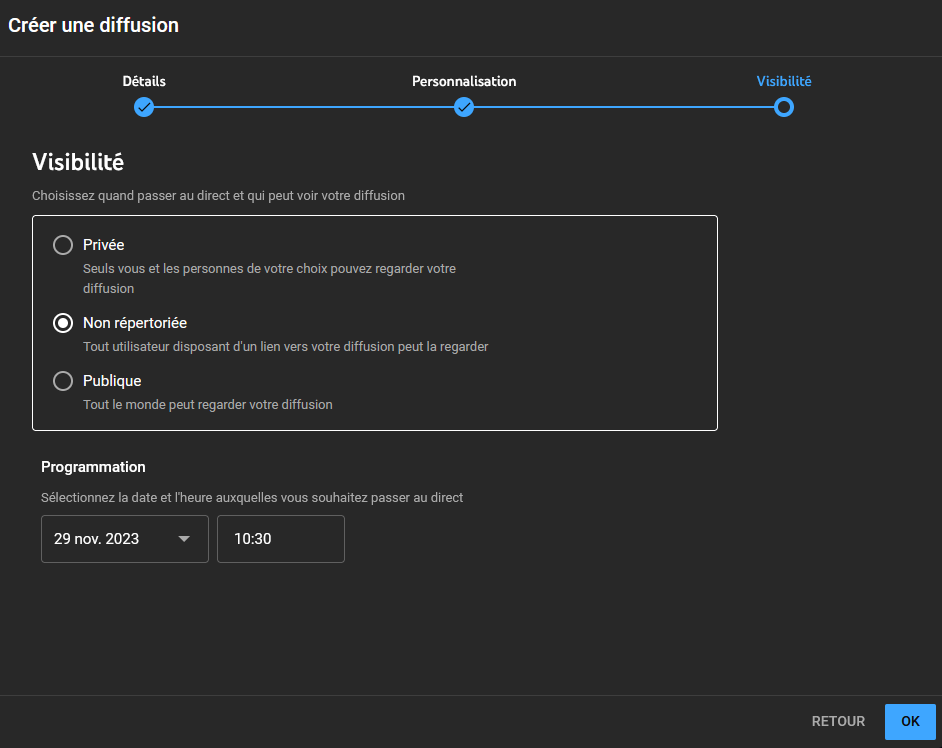Confirm with the OK button

(x=910, y=722)
